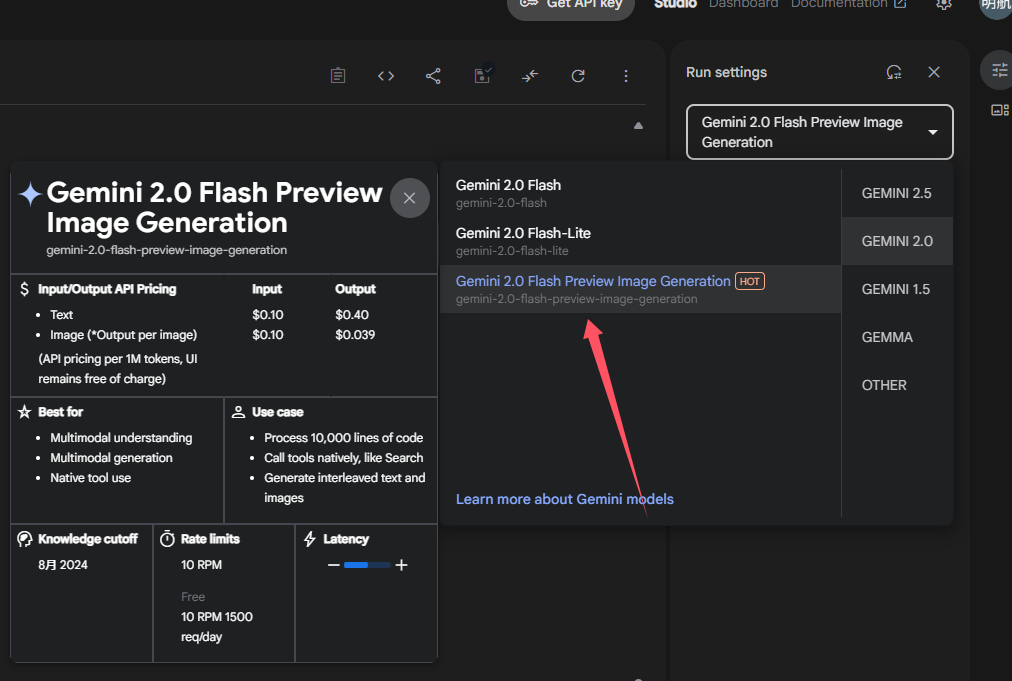Toggle the run settings sliders icon
1012x681 pixels.
(999, 70)
